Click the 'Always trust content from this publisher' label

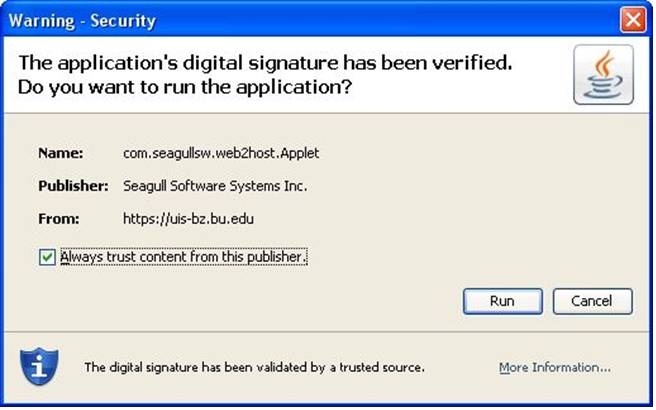coord(183,257)
